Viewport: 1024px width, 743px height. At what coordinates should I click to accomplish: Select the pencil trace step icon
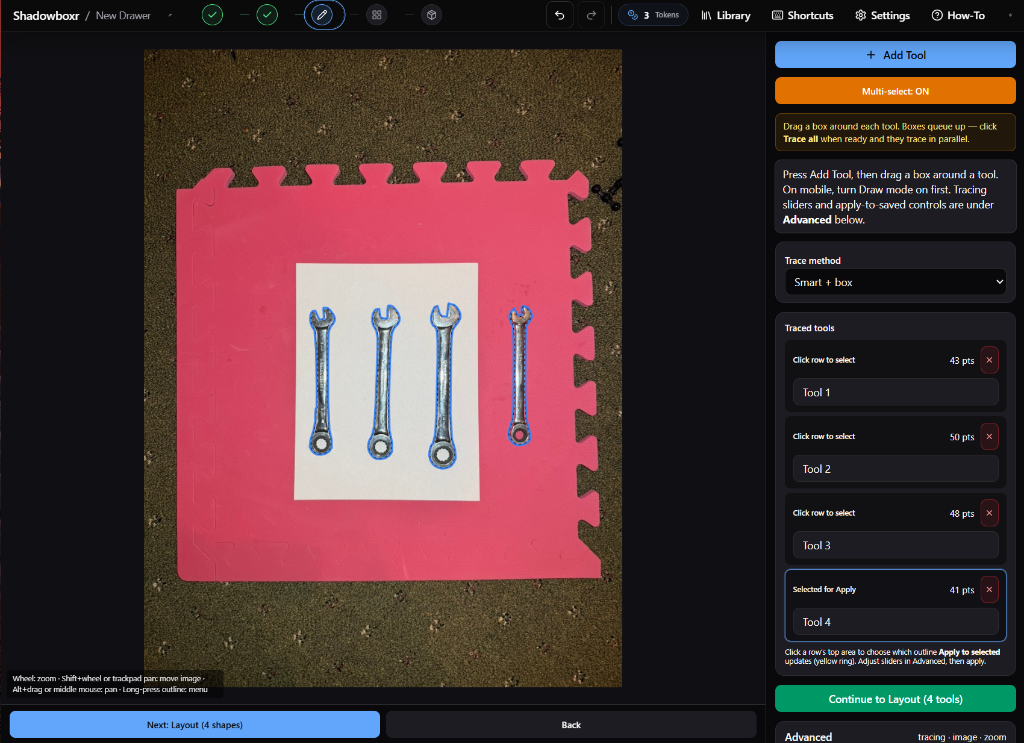322,15
